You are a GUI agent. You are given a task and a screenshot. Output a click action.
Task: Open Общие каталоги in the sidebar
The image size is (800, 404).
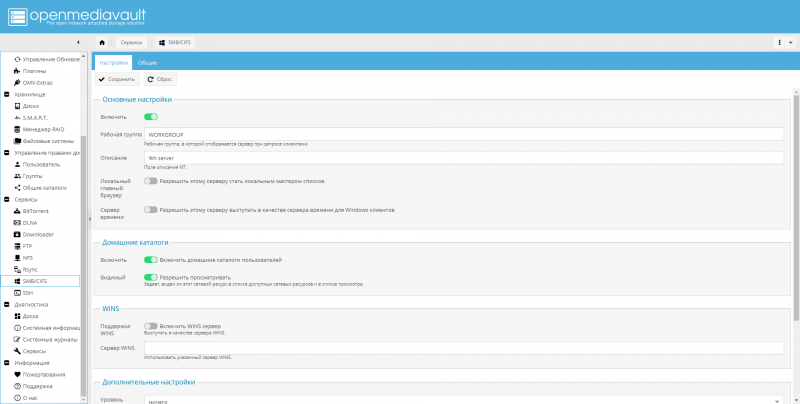[44, 188]
